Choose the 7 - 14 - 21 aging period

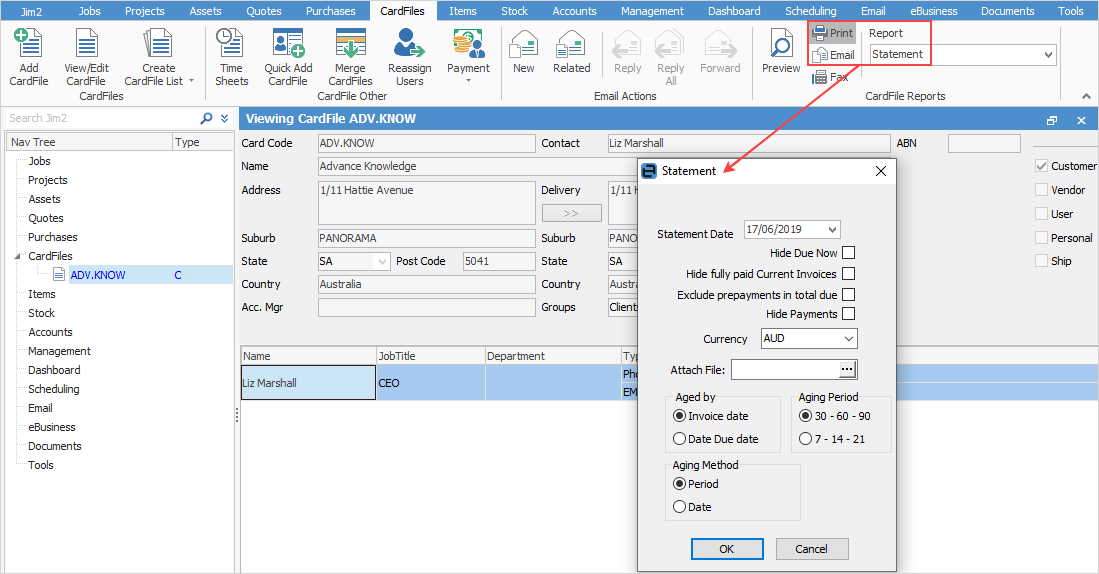[x=805, y=439]
